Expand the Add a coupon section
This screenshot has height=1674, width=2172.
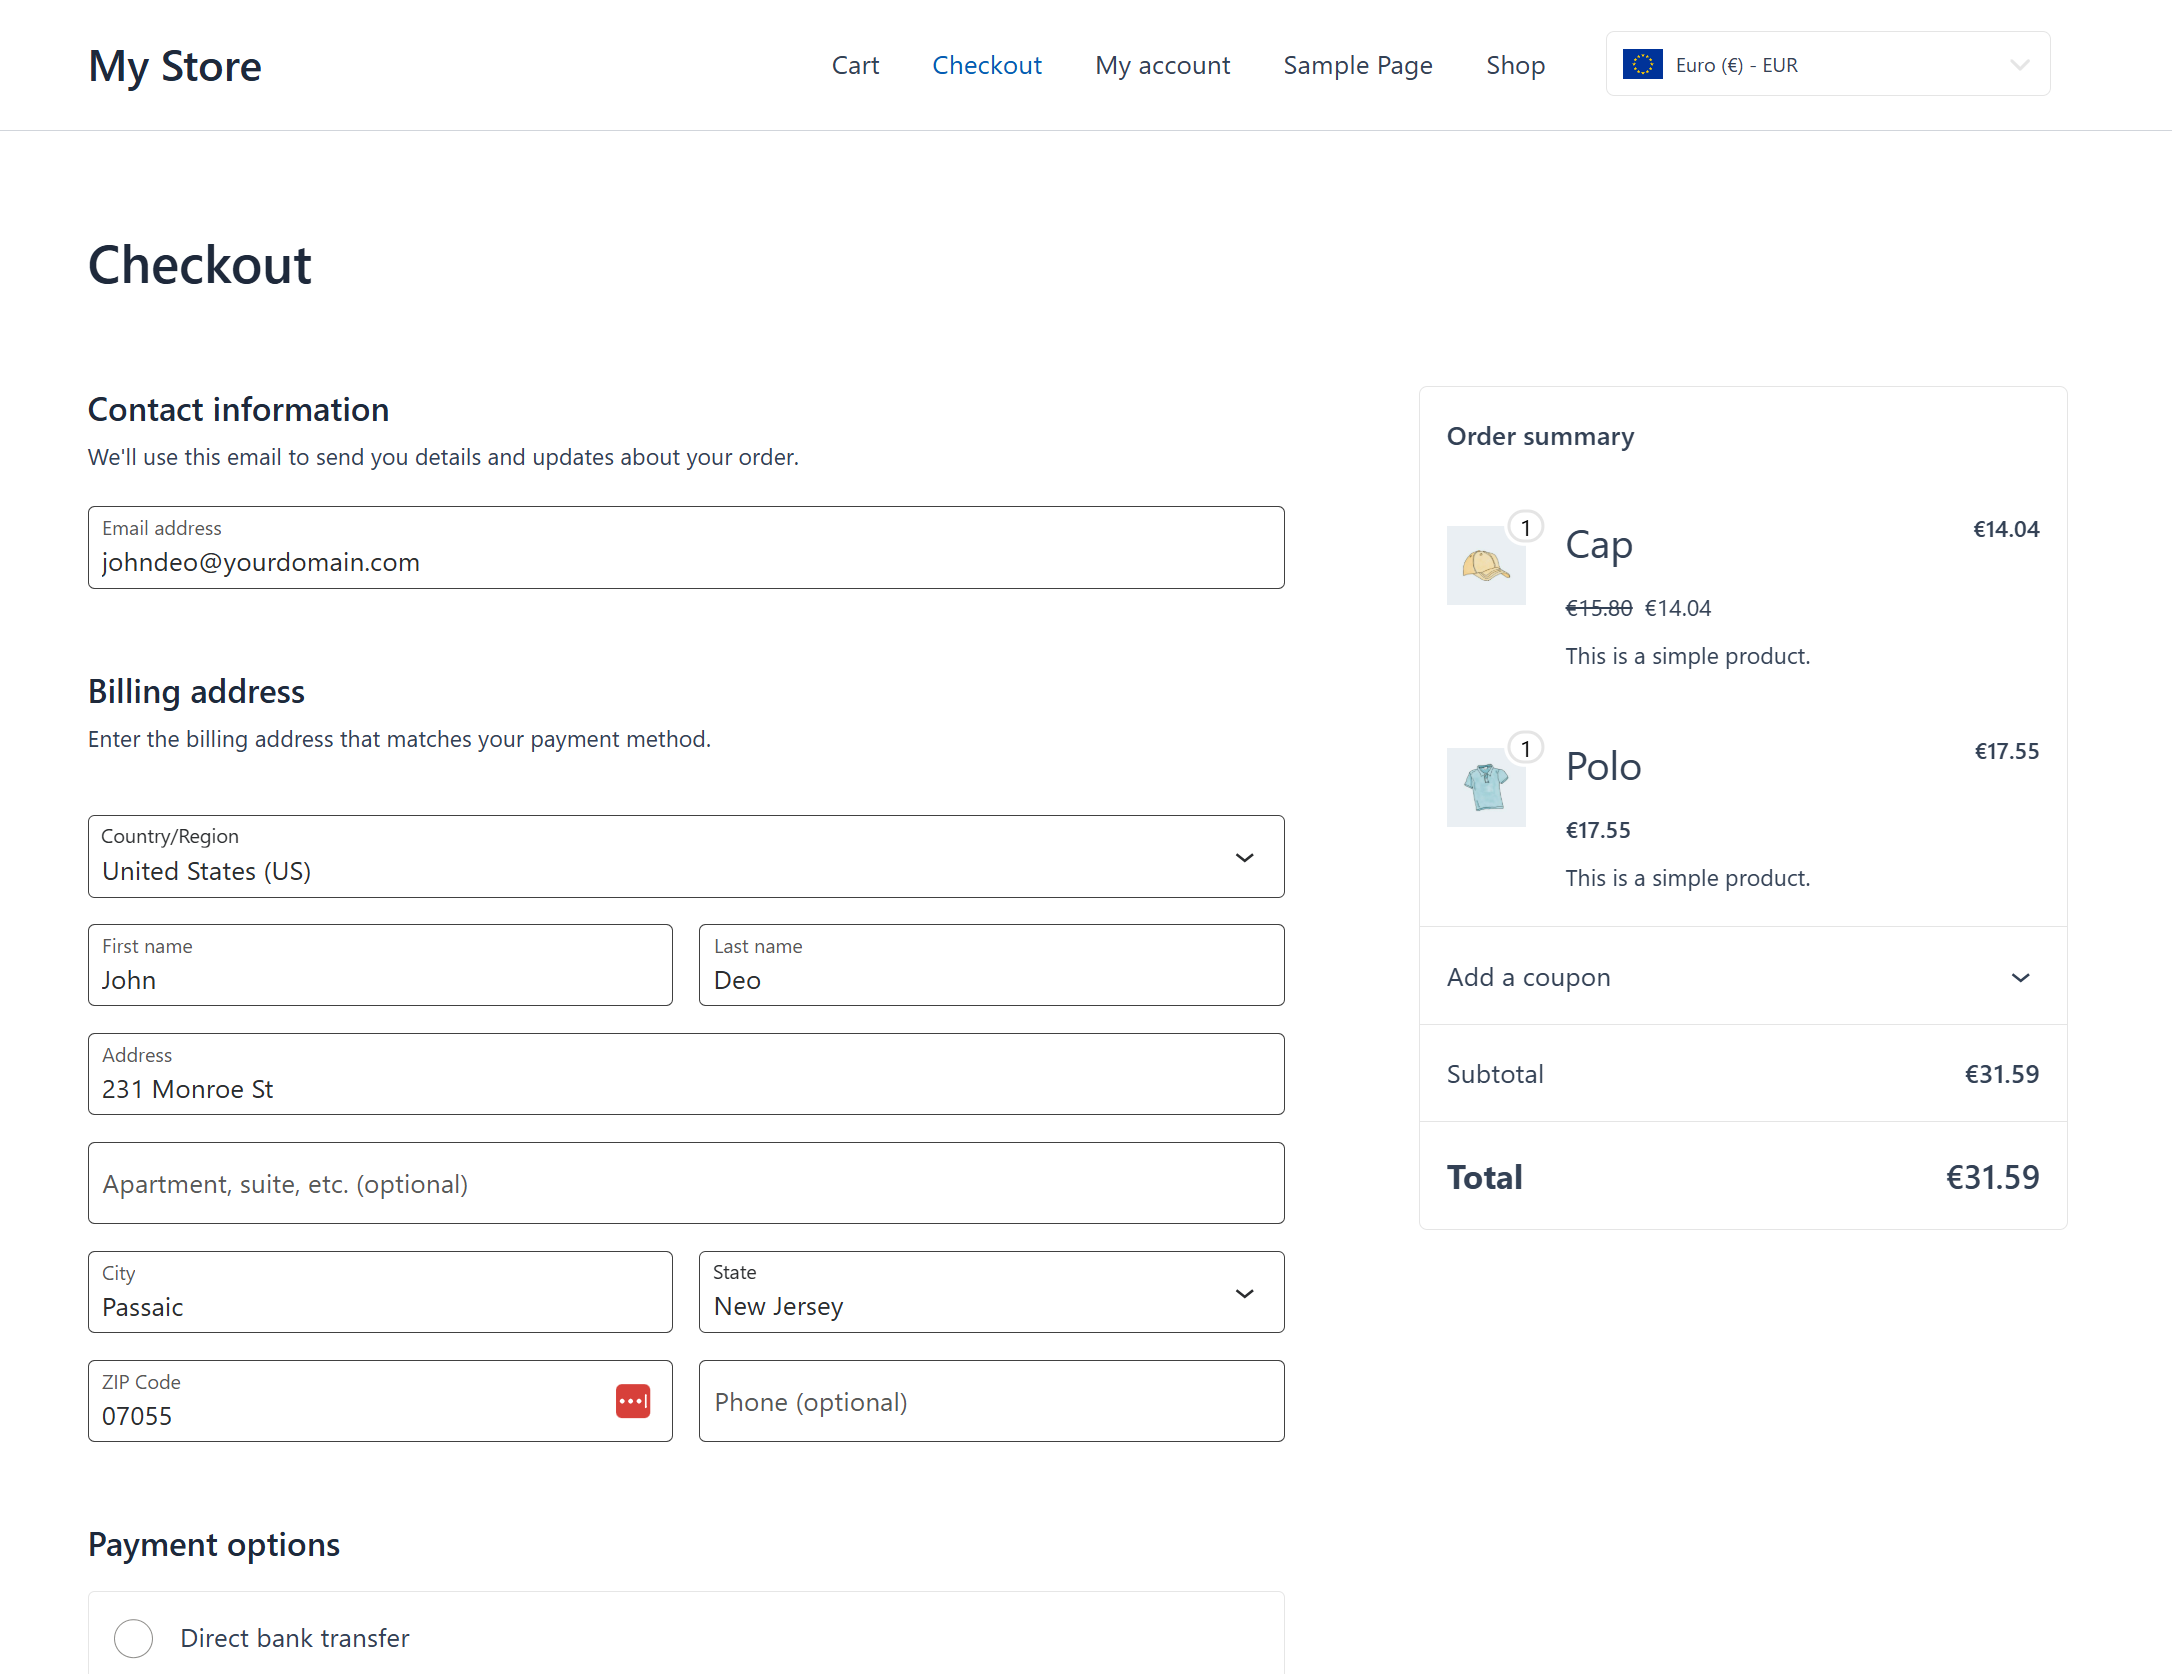click(x=1742, y=977)
